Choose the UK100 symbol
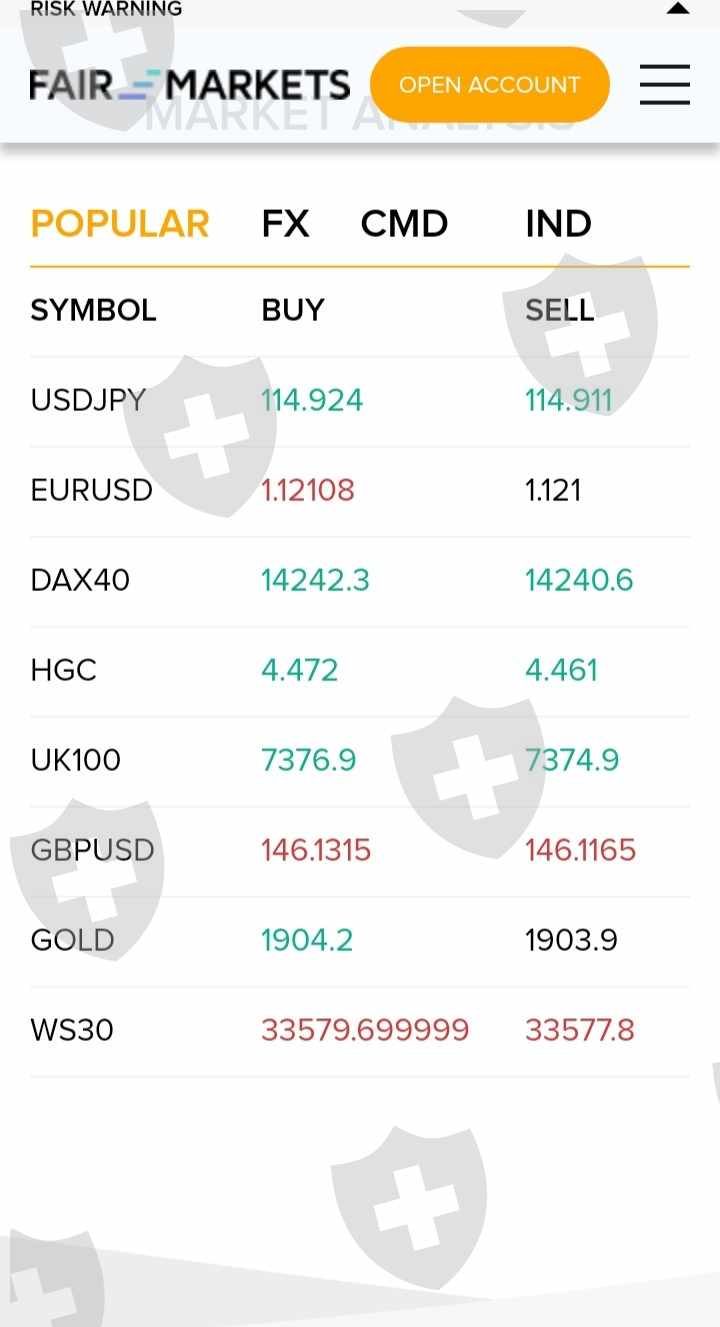This screenshot has width=720, height=1327. [x=76, y=761]
